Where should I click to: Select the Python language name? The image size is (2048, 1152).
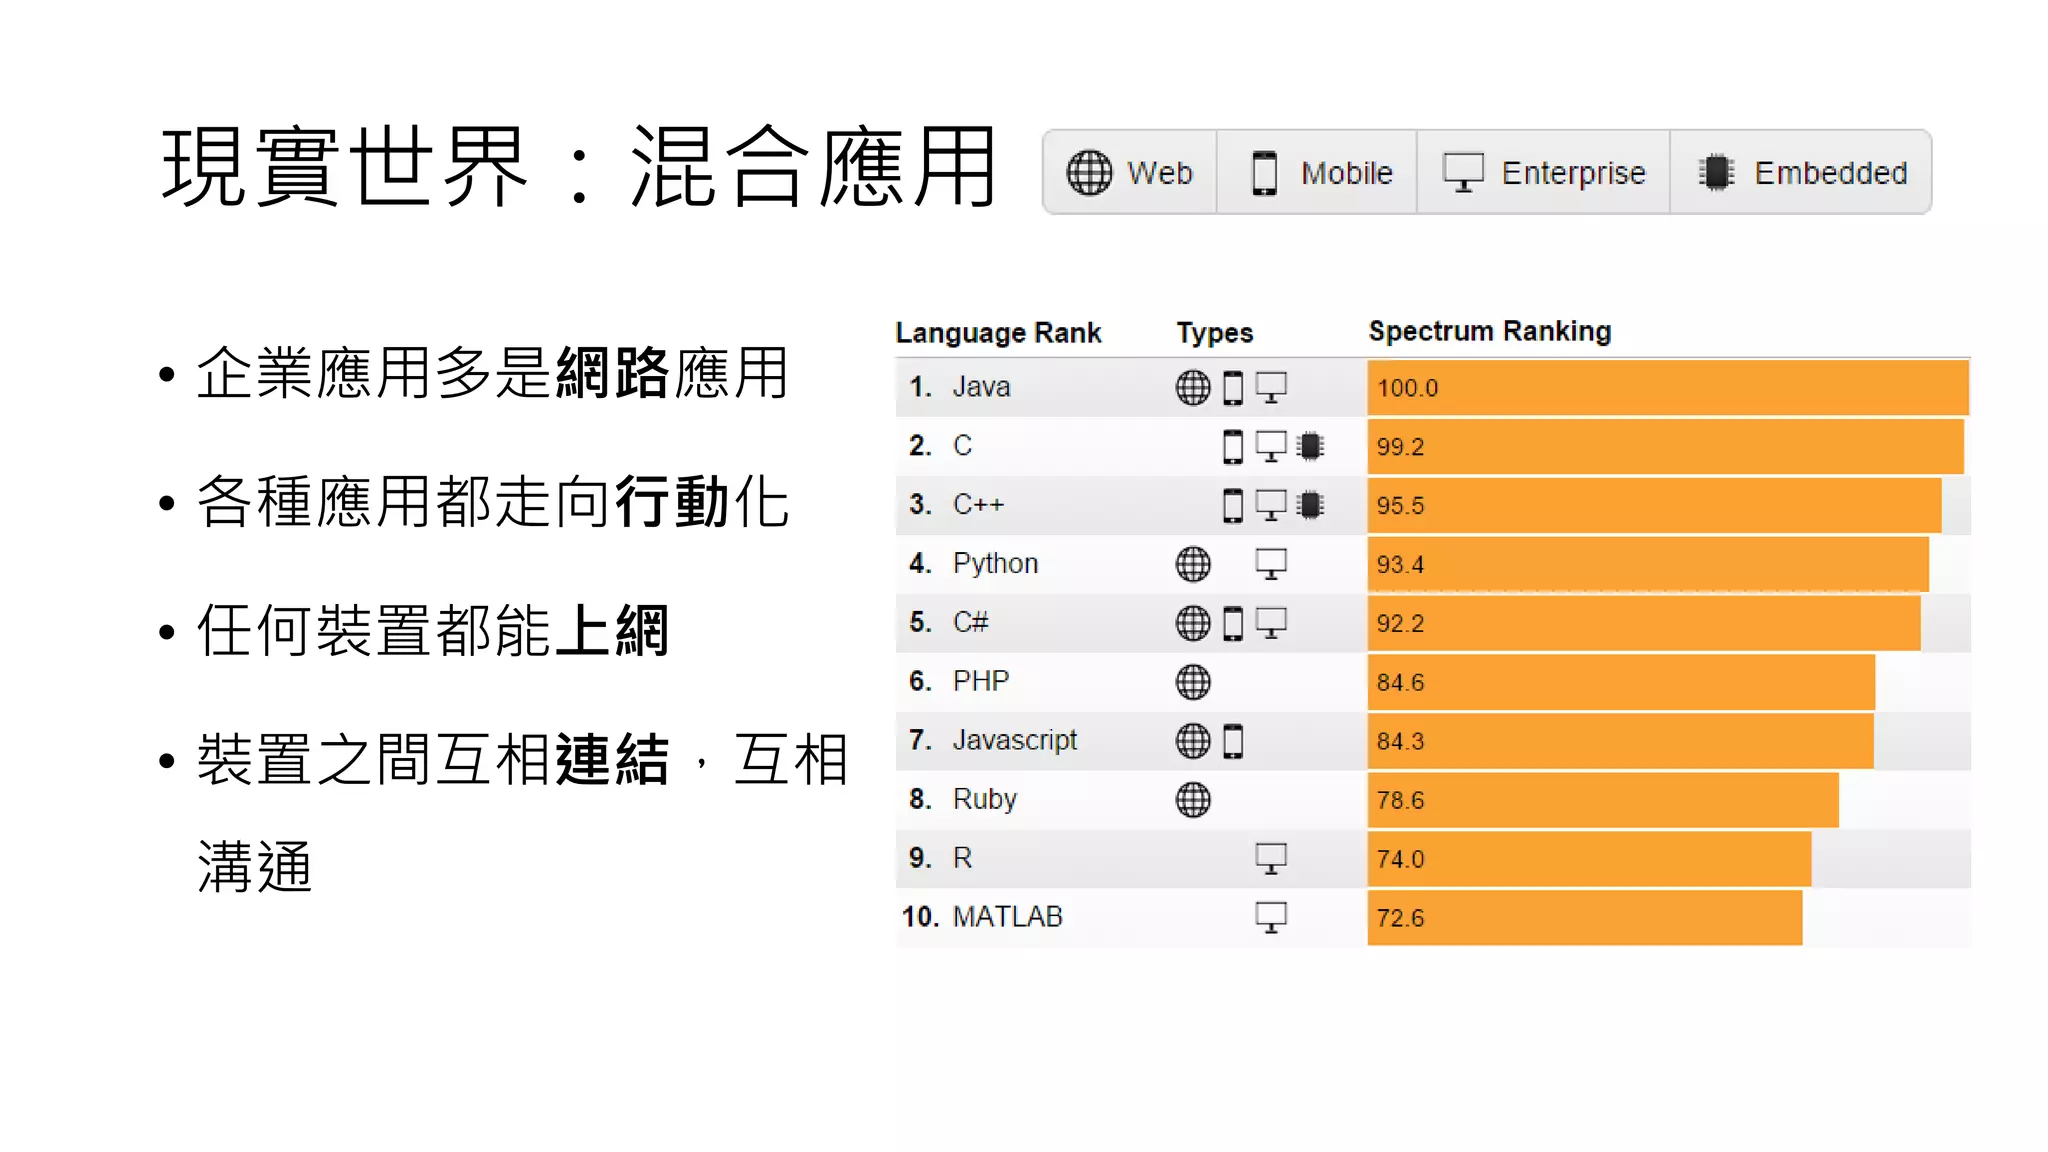[x=995, y=564]
